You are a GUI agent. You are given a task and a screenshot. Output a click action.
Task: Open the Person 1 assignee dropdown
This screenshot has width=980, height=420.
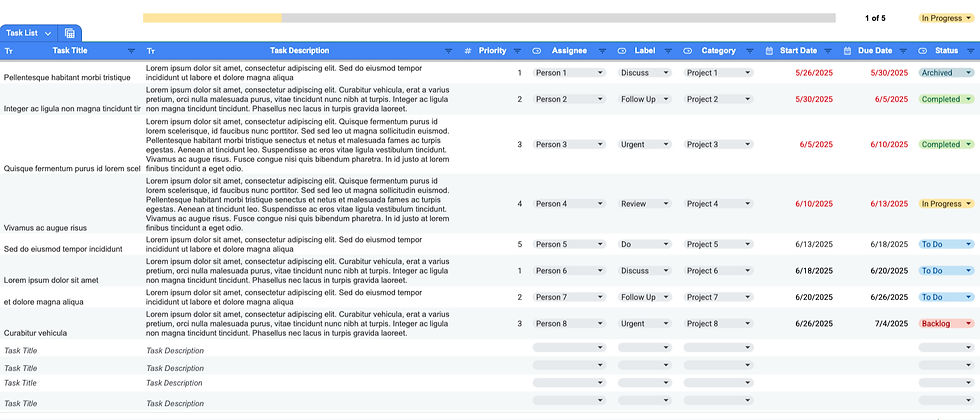click(x=569, y=72)
